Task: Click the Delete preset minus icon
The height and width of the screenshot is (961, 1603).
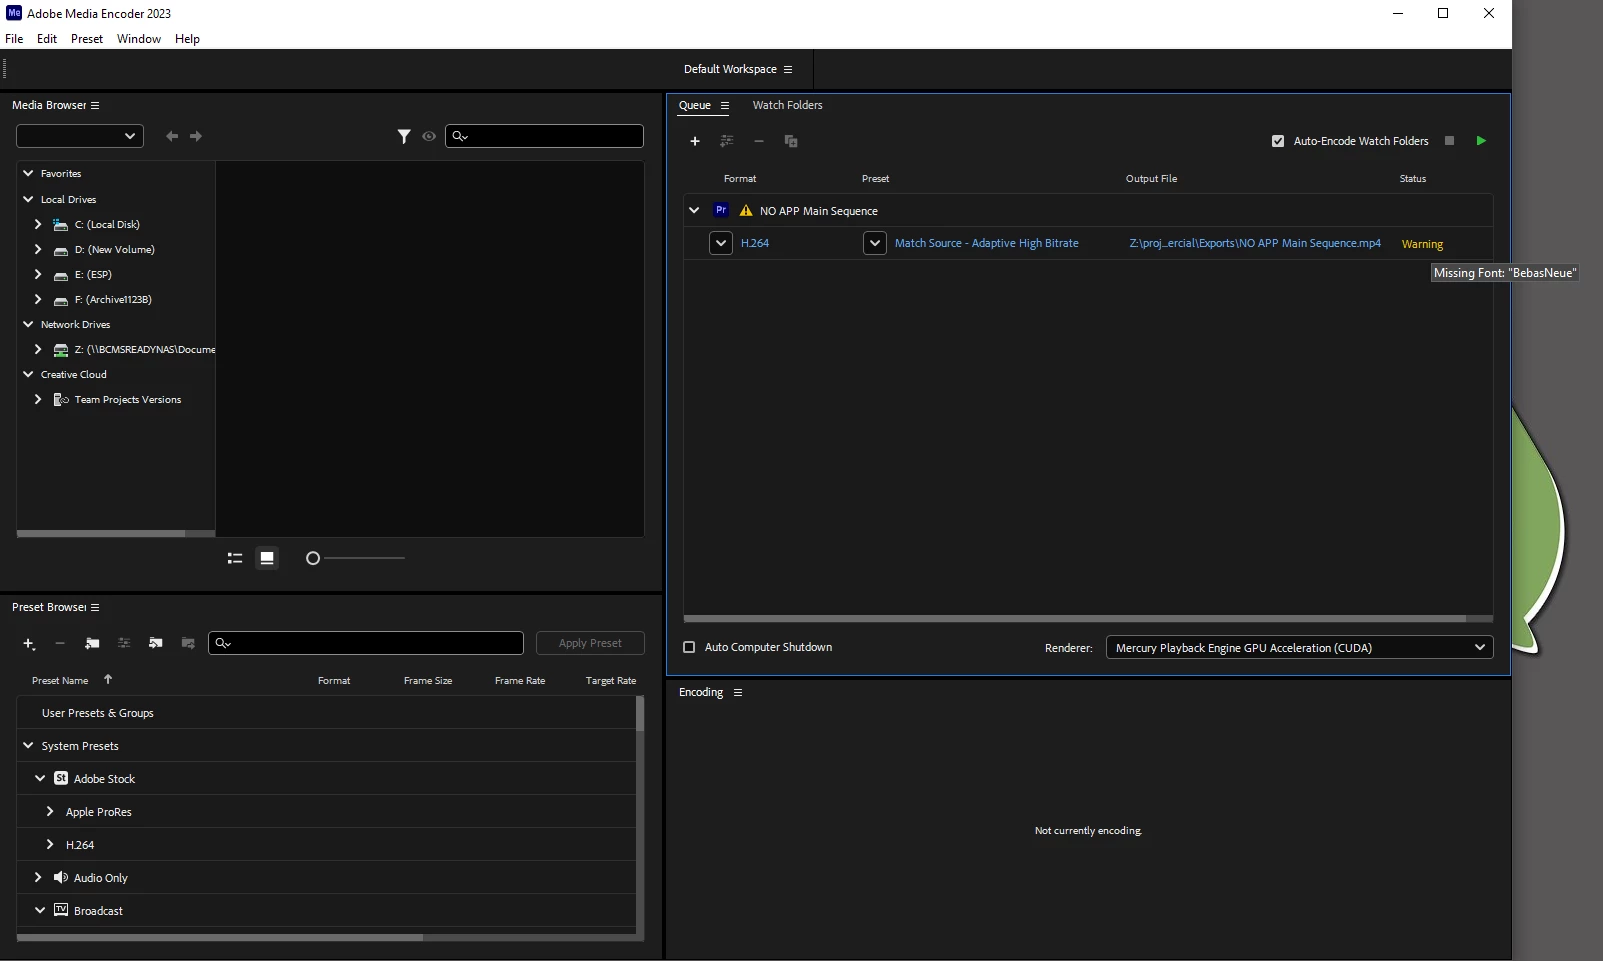Action: click(60, 644)
